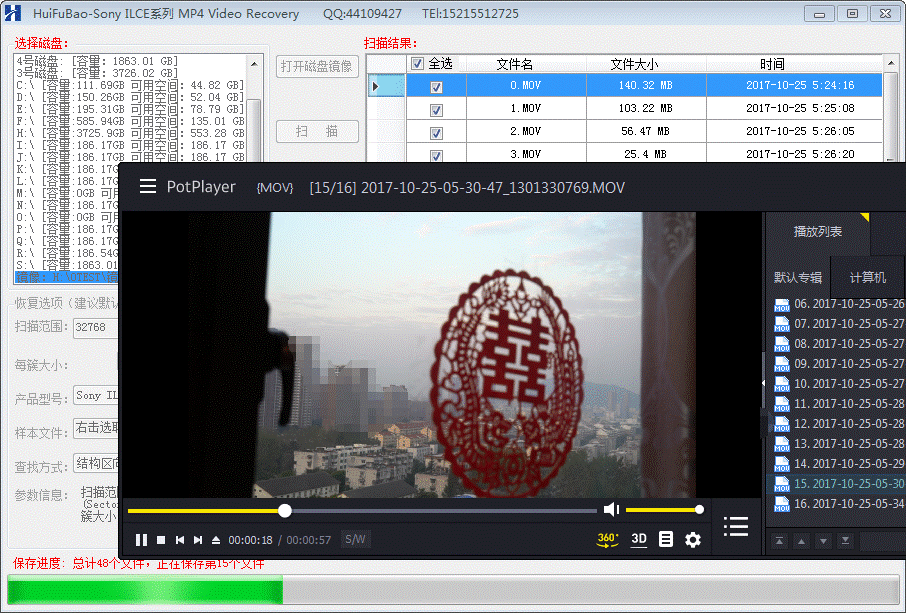The image size is (906, 613).
Task: Enable 360° video mode
Action: (607, 539)
